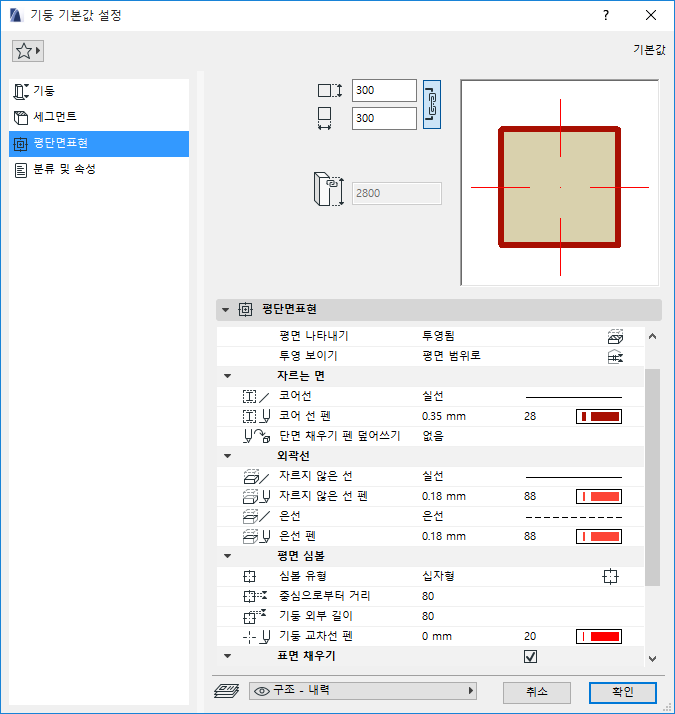Click the 0.35 mm pen weight
This screenshot has width=675, height=714.
[x=444, y=416]
